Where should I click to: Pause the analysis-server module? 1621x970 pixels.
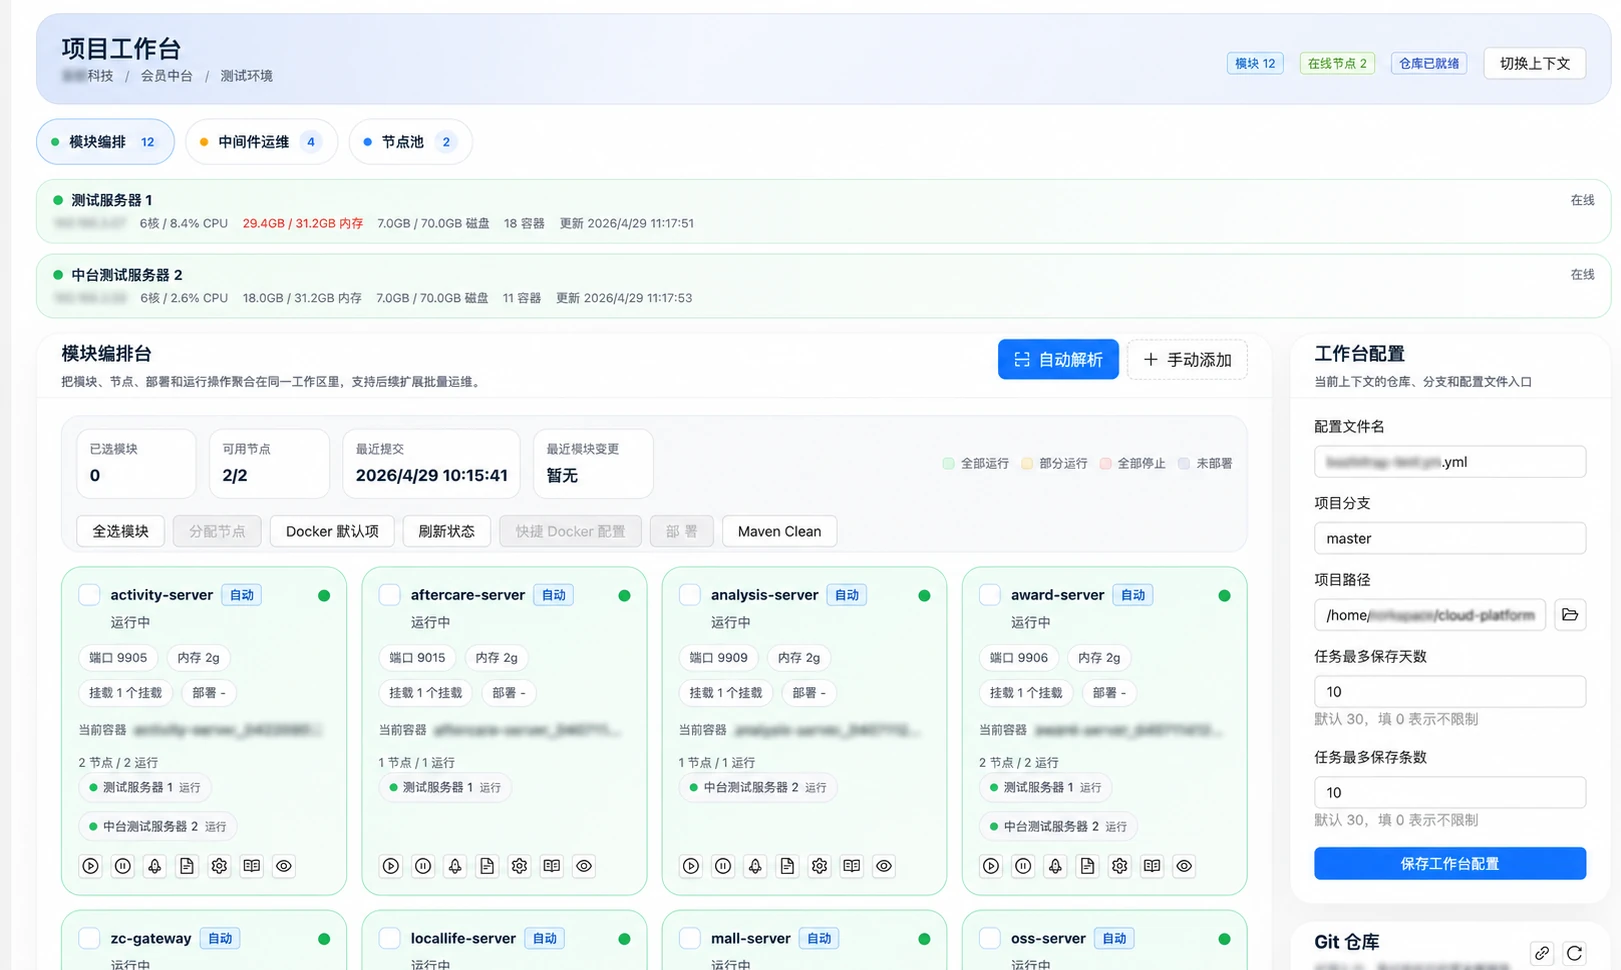(723, 866)
